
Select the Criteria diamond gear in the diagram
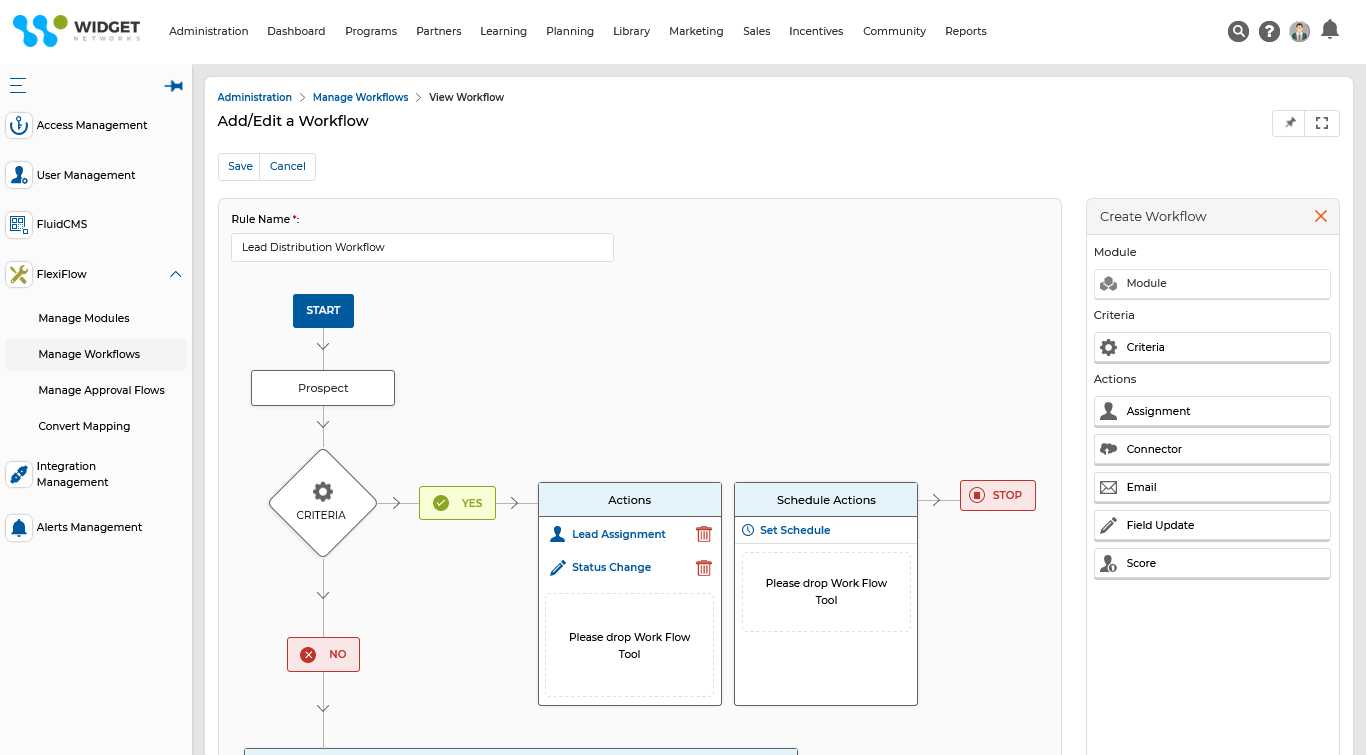pos(322,503)
